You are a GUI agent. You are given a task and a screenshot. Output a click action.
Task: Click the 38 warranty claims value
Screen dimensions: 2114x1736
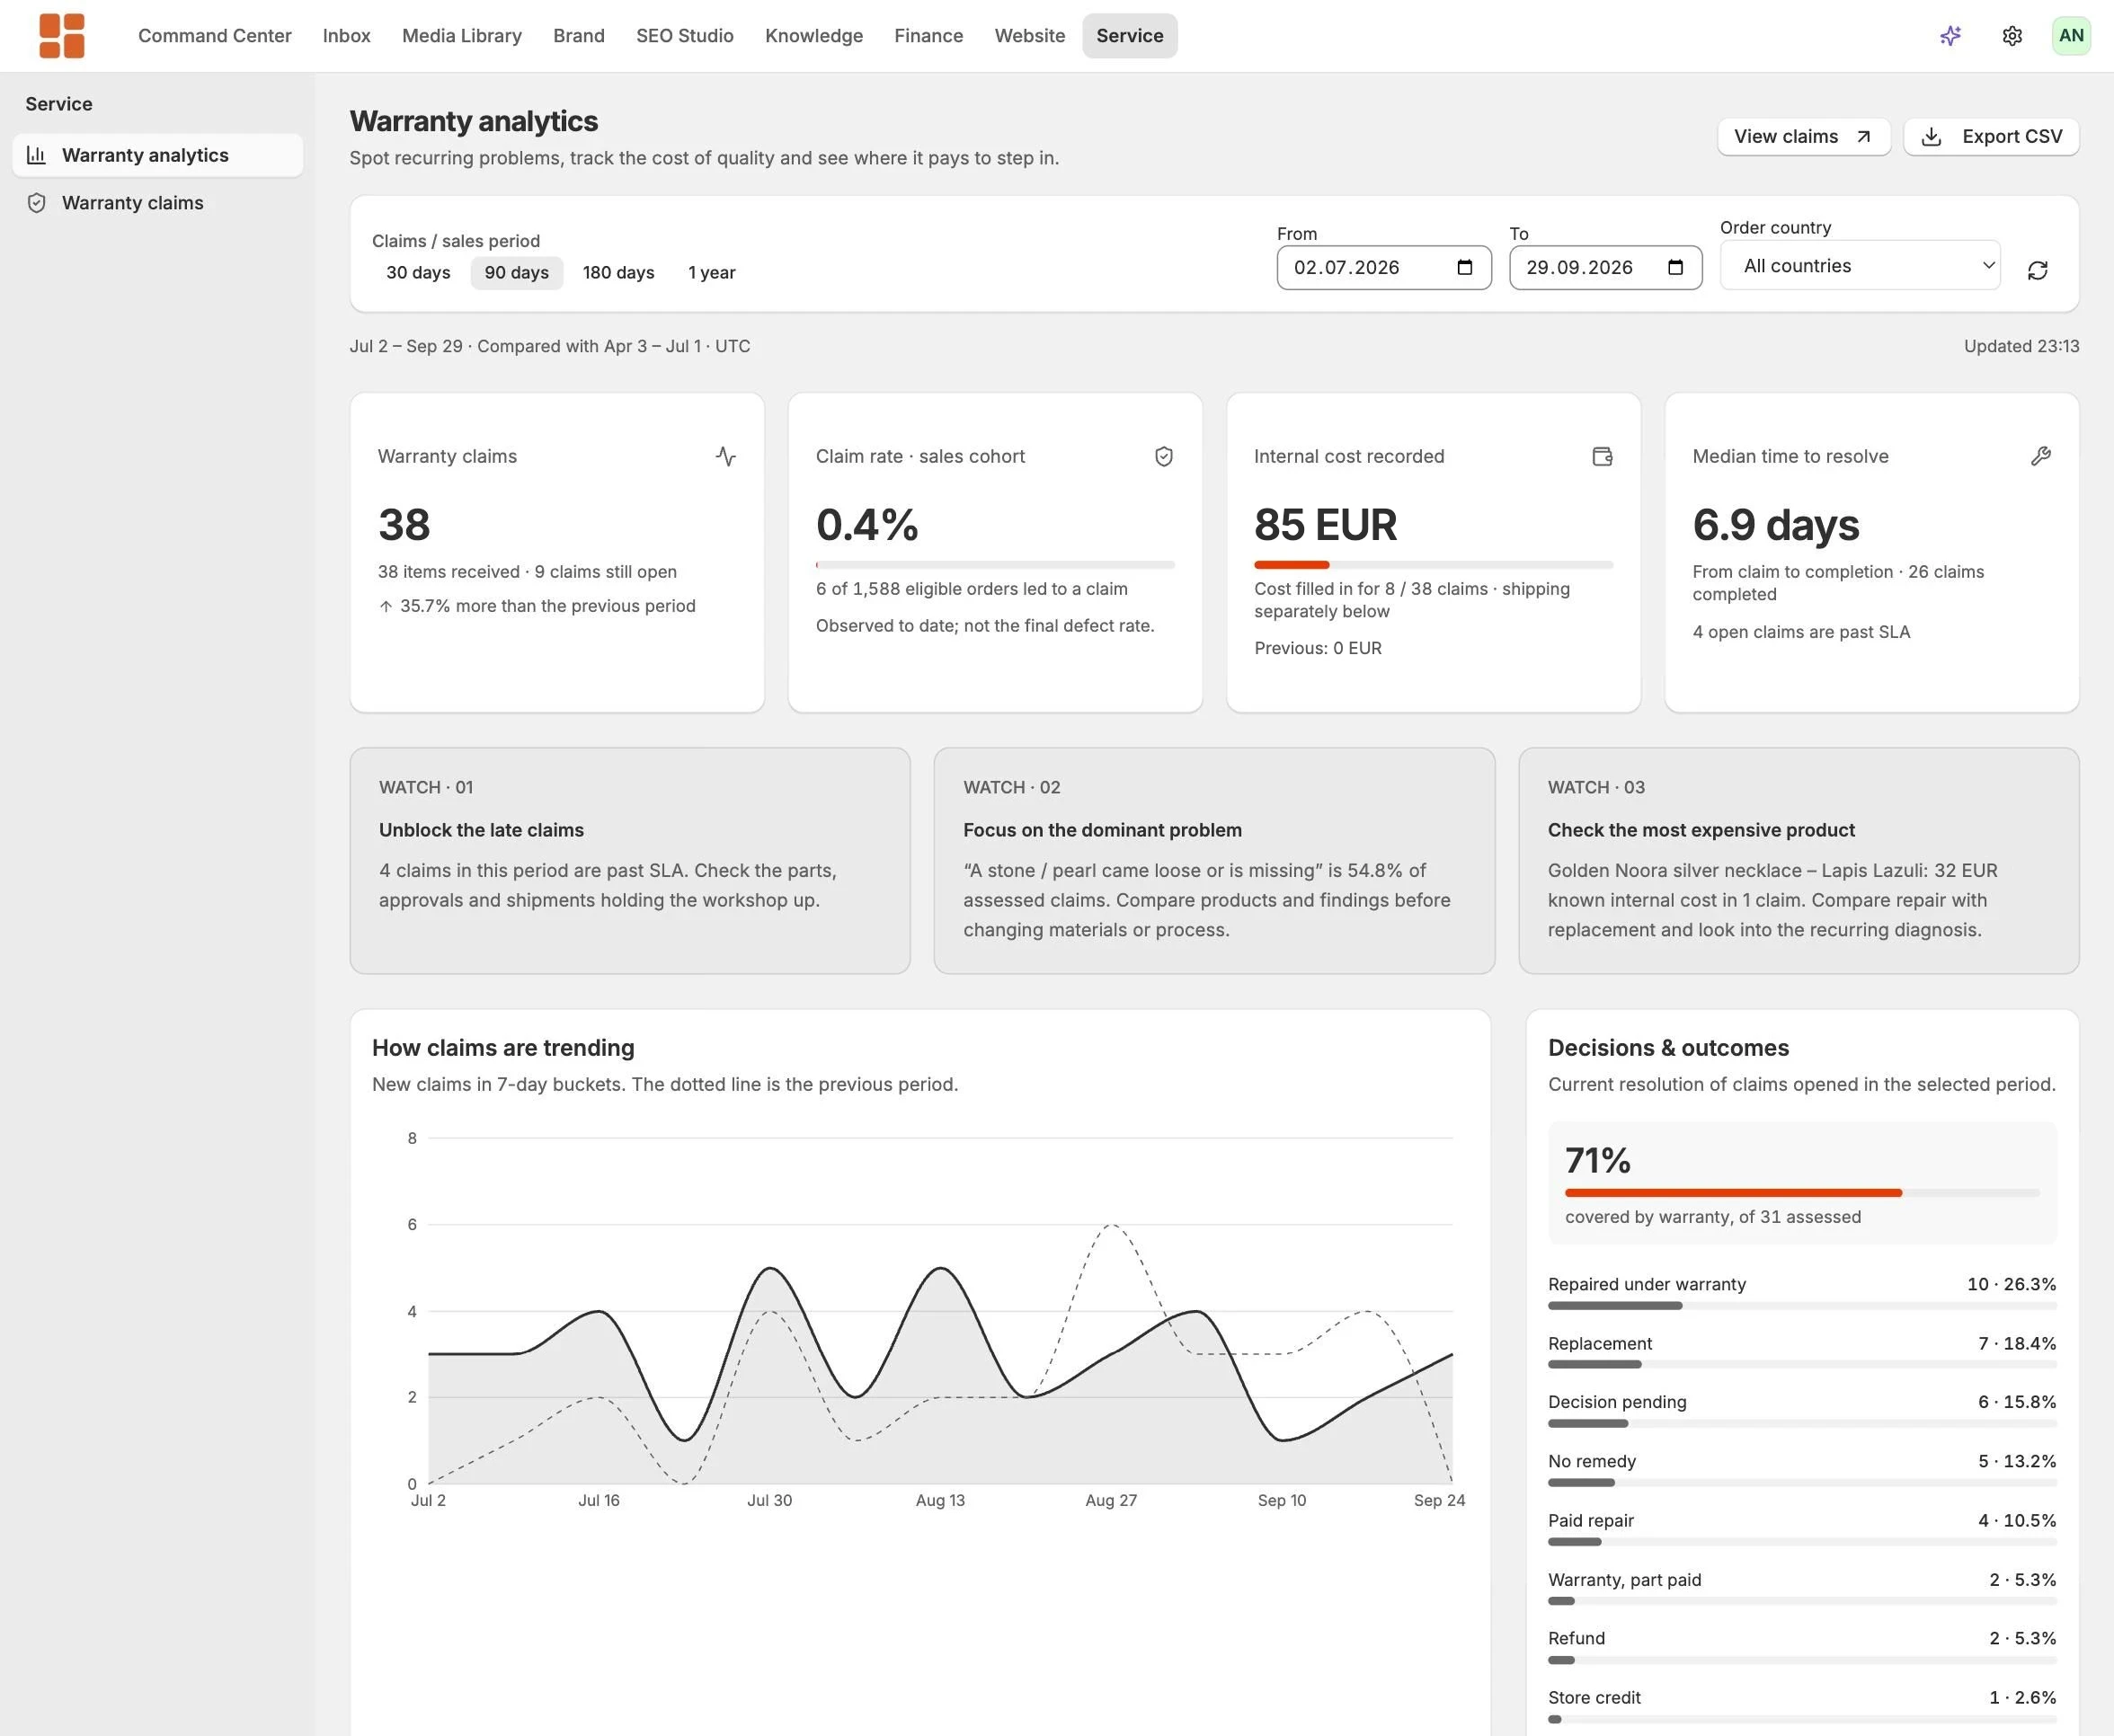coord(404,525)
